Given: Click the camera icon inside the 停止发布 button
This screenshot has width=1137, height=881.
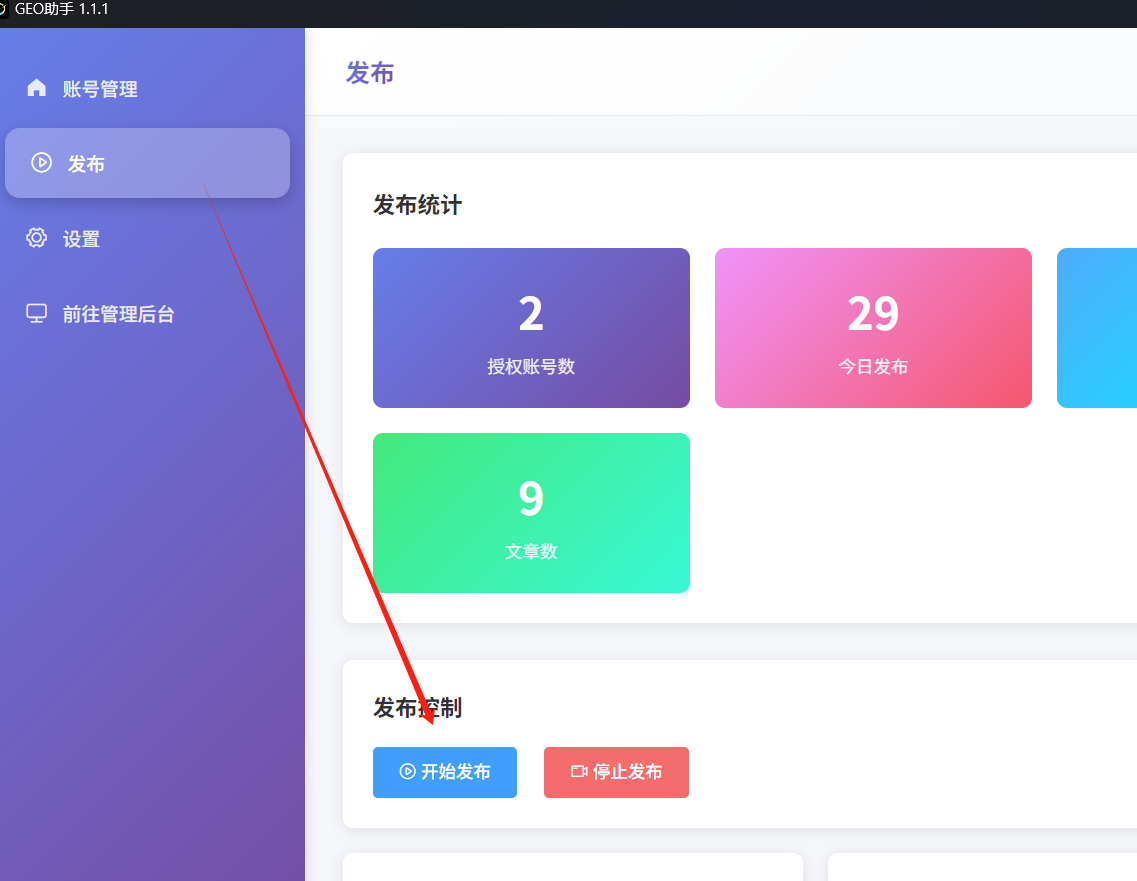Looking at the screenshot, I should pos(578,771).
